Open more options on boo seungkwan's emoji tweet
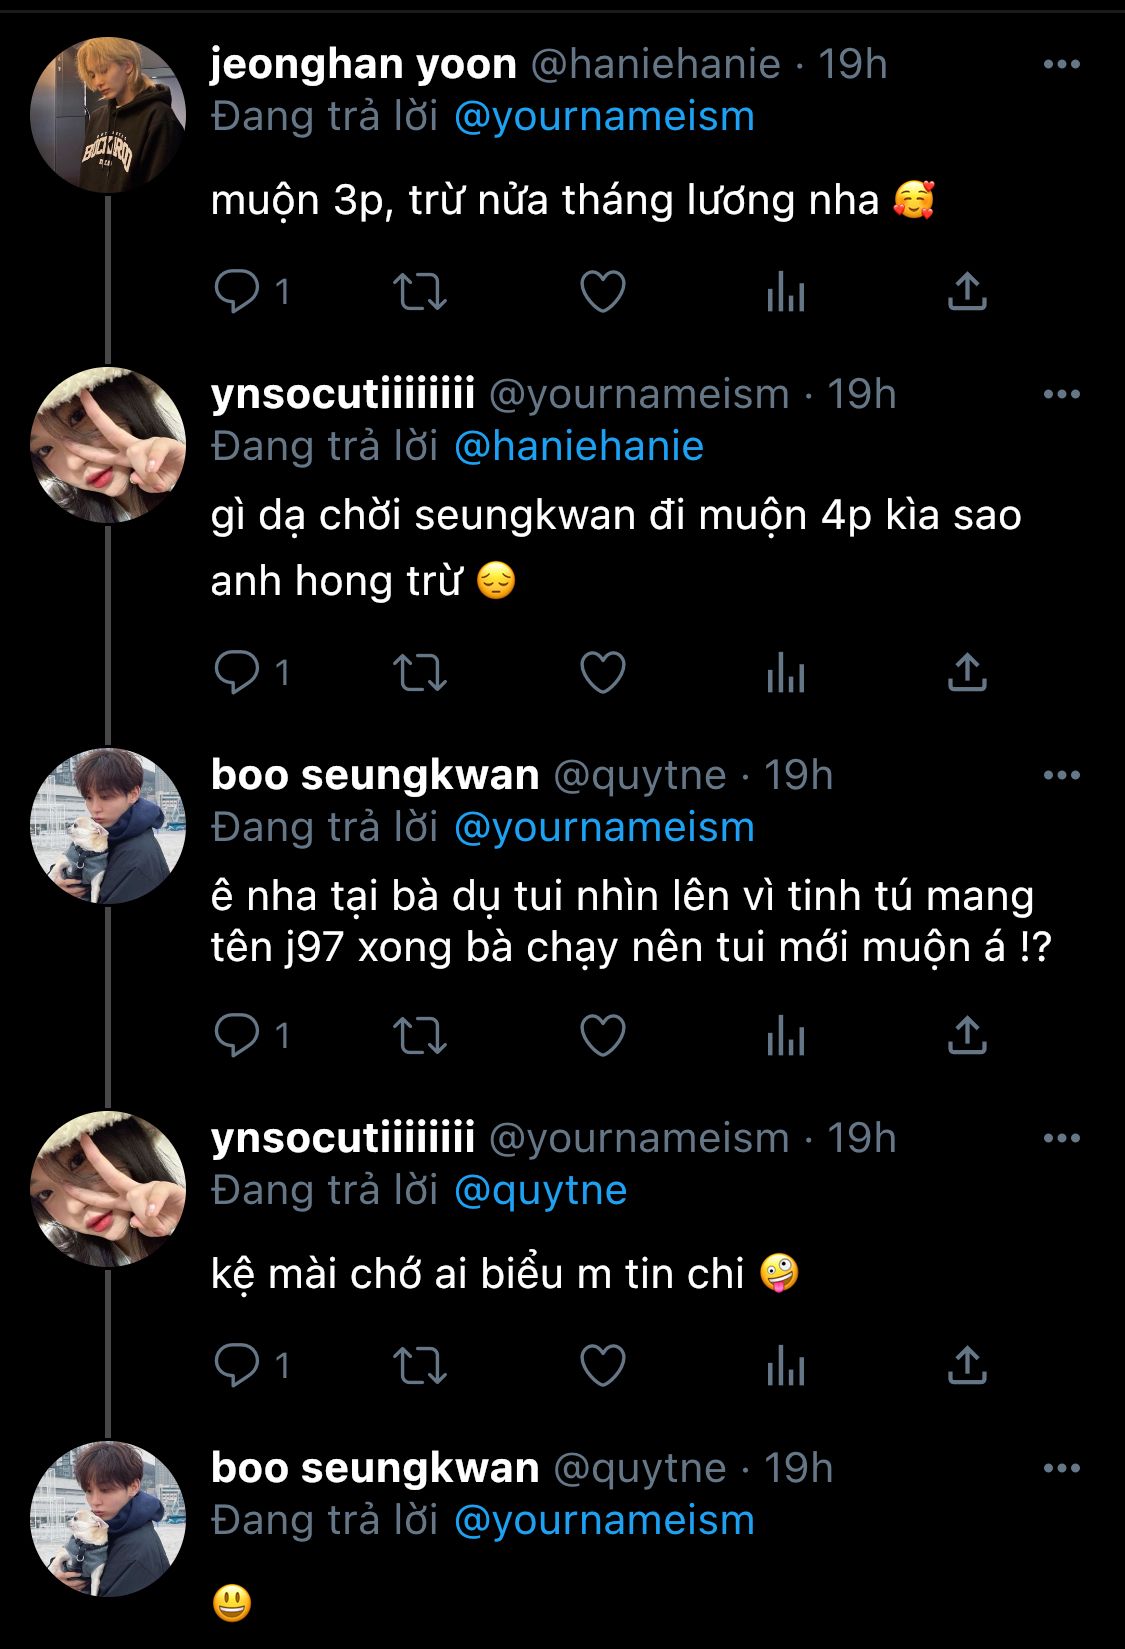 (x=1061, y=1469)
